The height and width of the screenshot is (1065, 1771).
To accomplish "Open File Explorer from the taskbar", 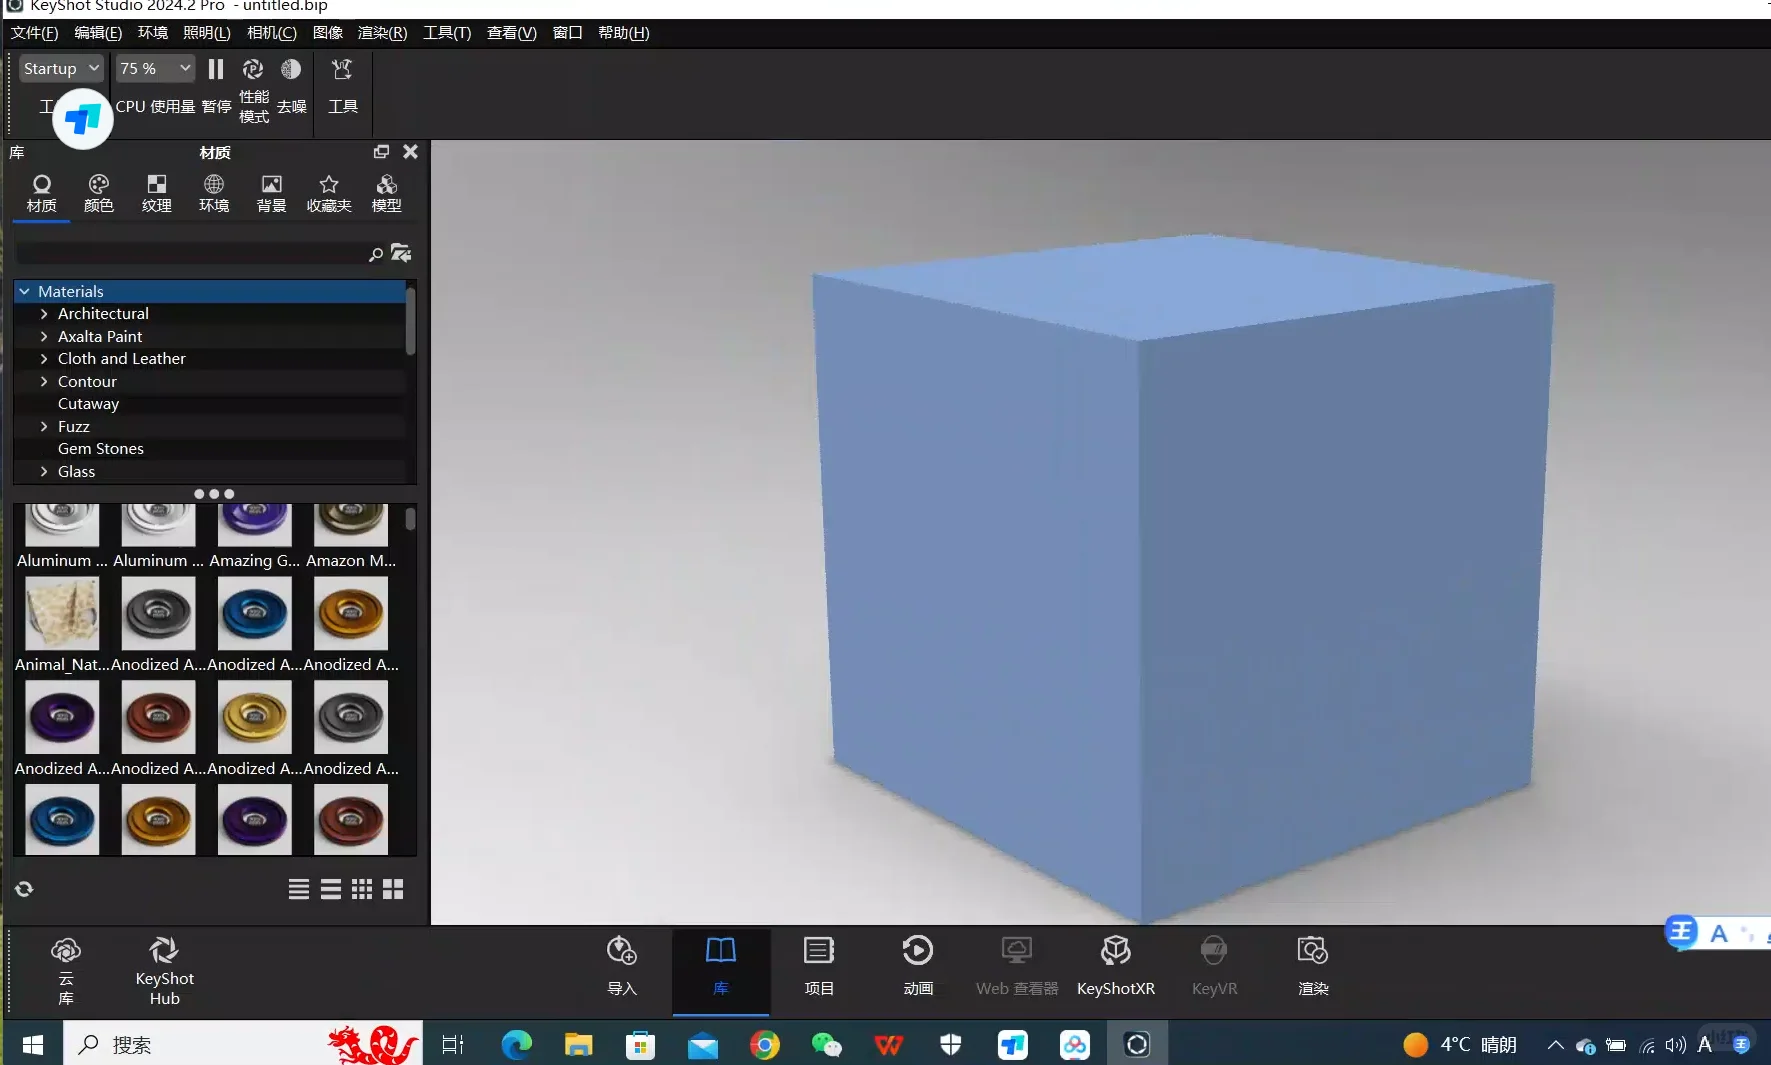I will point(578,1045).
